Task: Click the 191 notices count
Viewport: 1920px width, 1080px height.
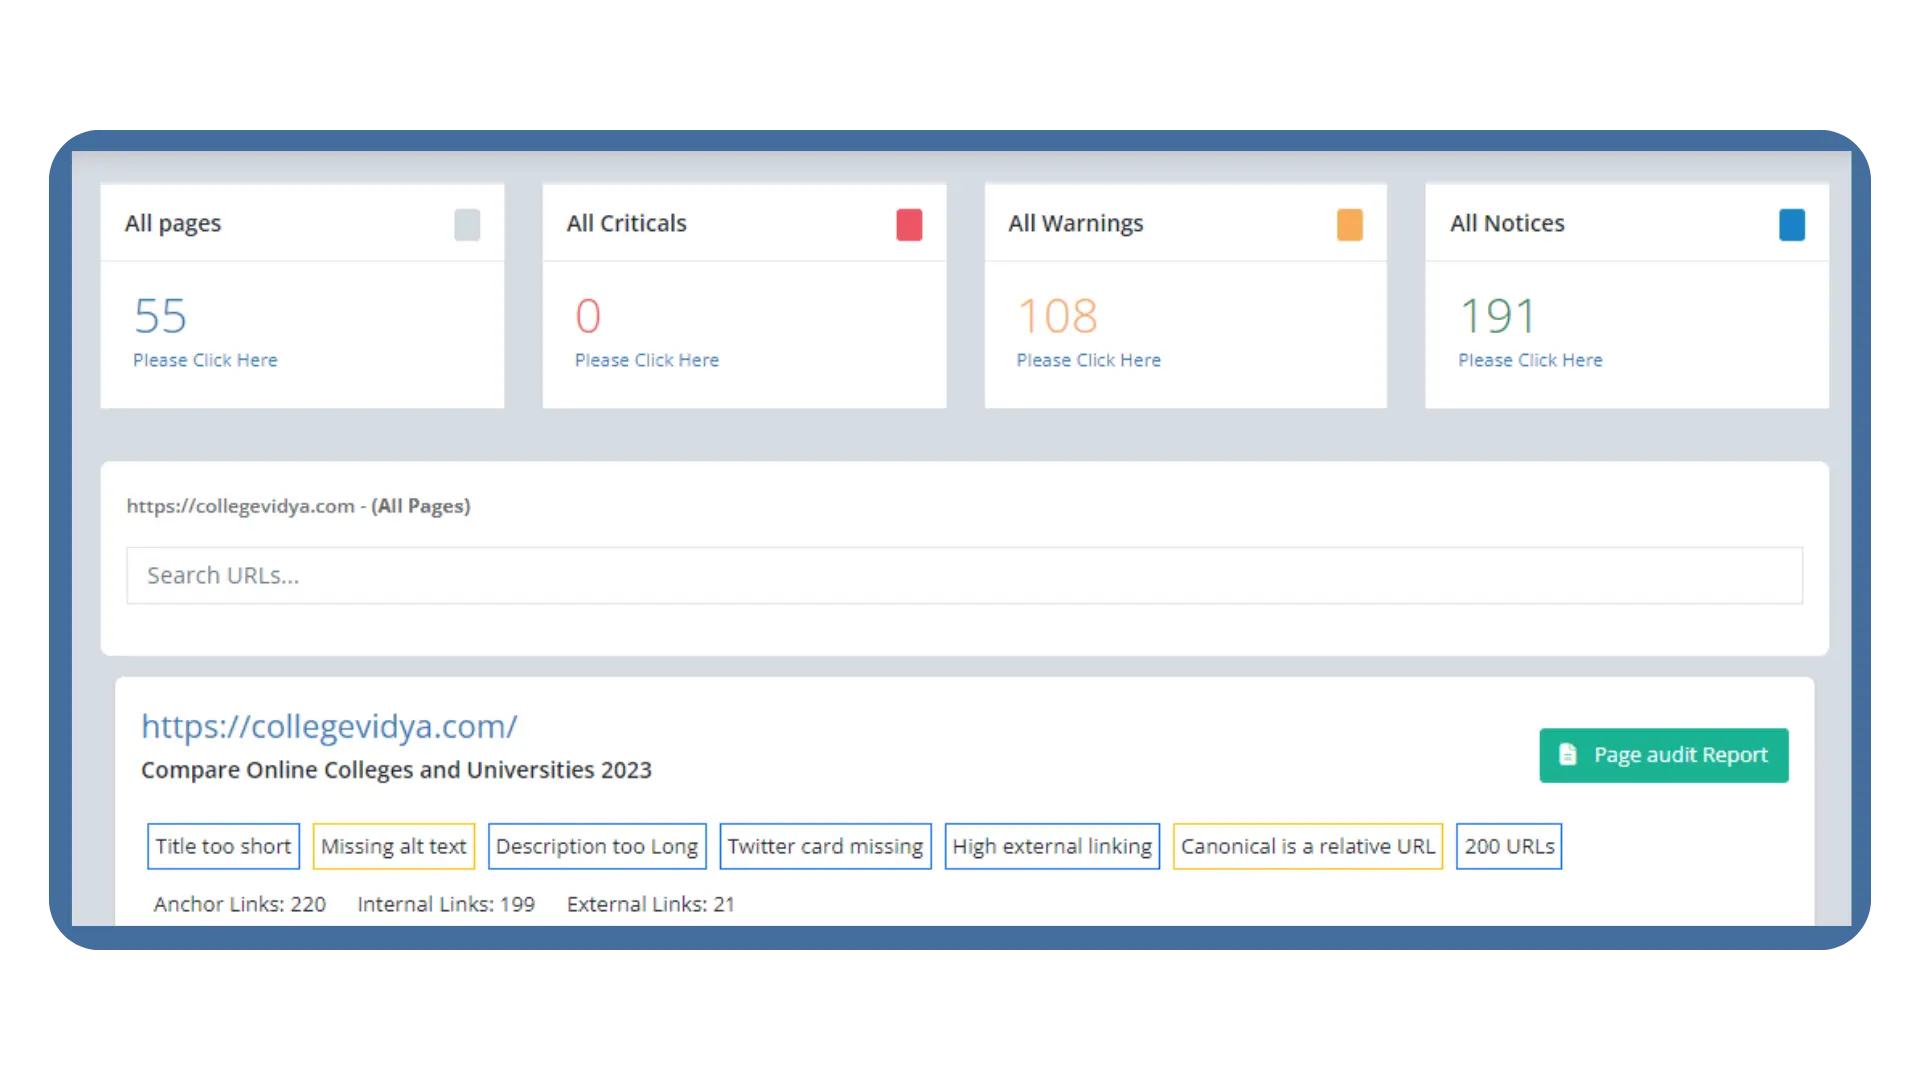Action: (1498, 316)
